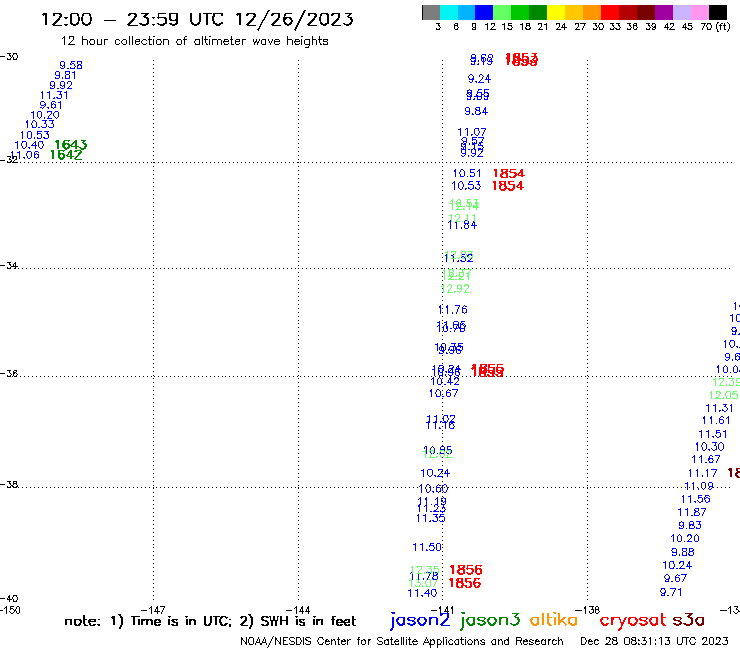
Task: Select the orange 'altika' legend label
Action: [554, 620]
